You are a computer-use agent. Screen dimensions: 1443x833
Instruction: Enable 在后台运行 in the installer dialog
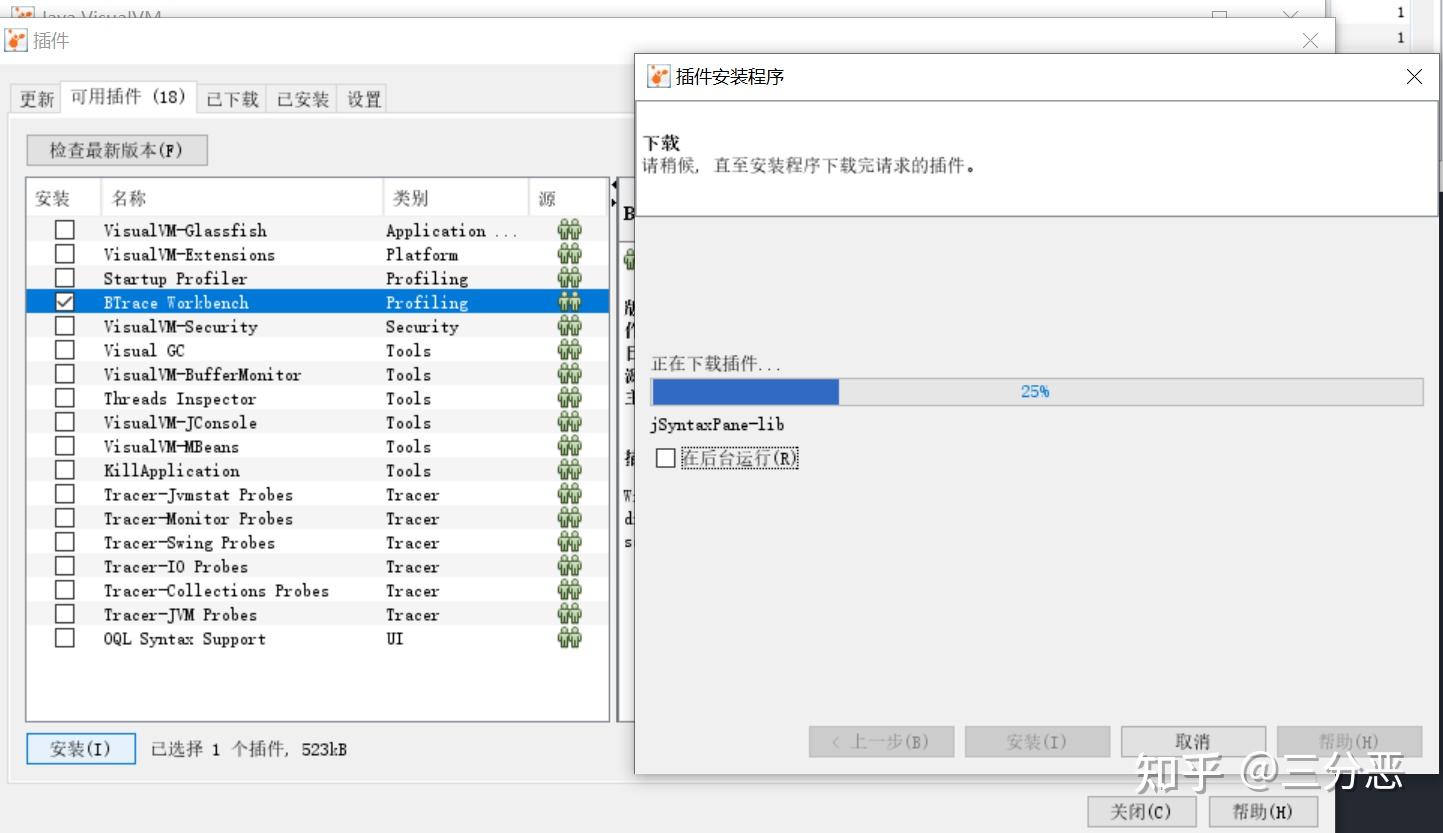(664, 457)
